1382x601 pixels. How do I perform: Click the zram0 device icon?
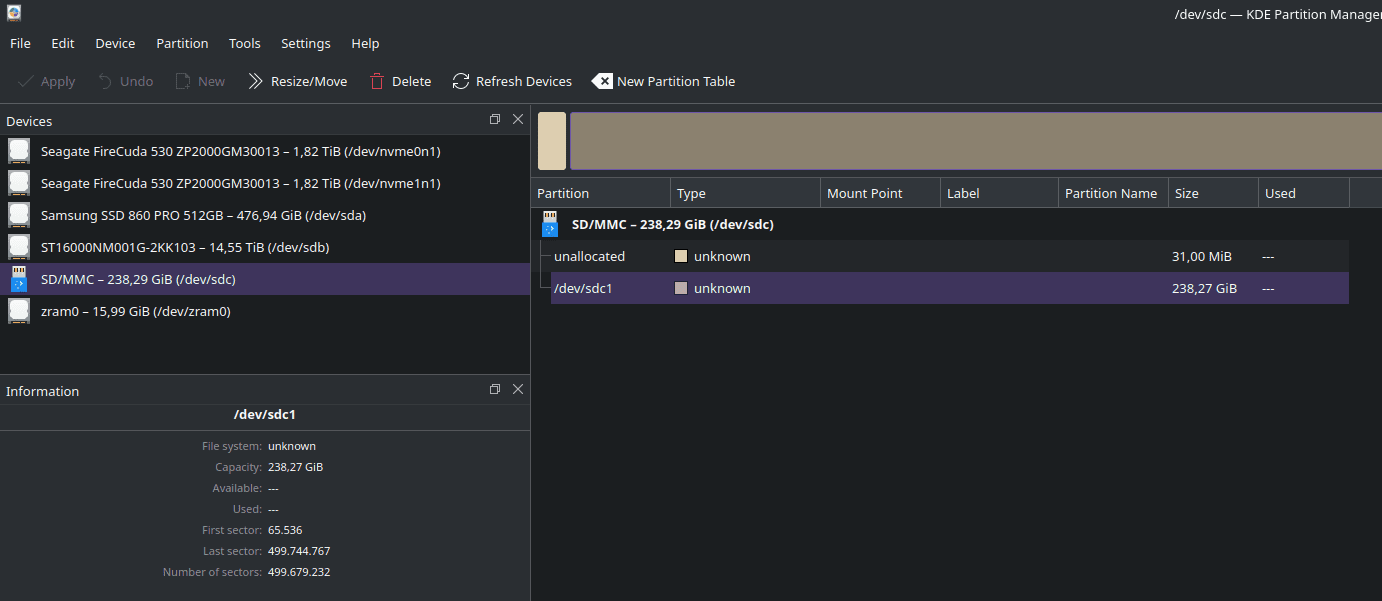tap(19, 311)
